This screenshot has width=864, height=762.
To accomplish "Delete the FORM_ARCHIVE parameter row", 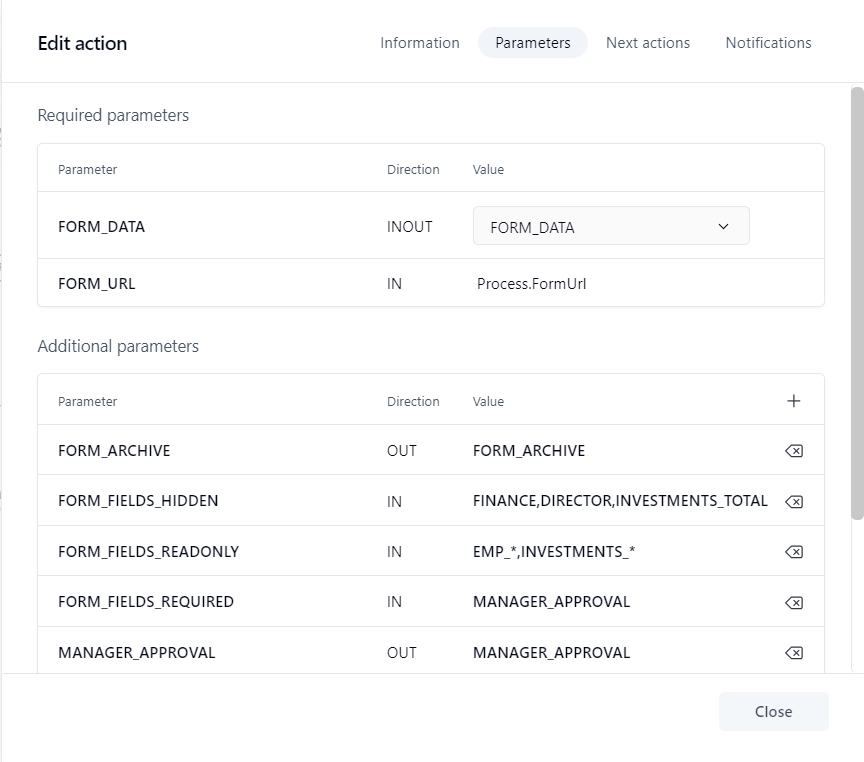I will point(793,451).
